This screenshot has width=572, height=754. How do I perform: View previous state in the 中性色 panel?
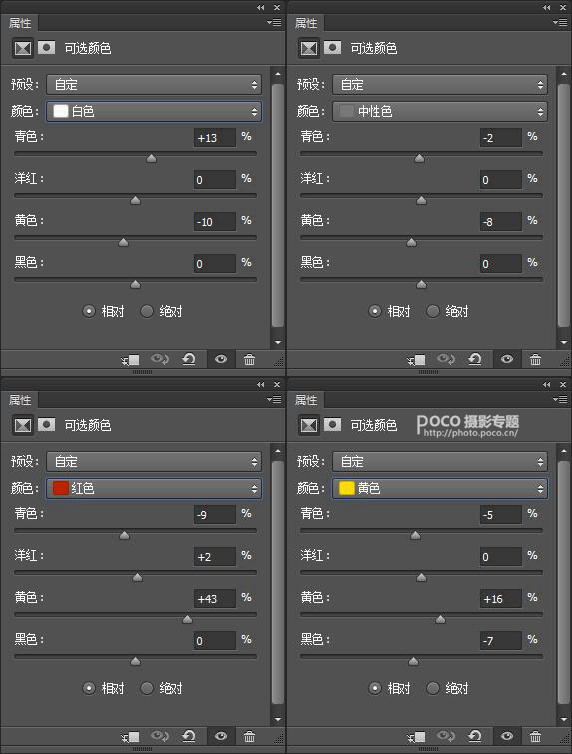(x=446, y=359)
